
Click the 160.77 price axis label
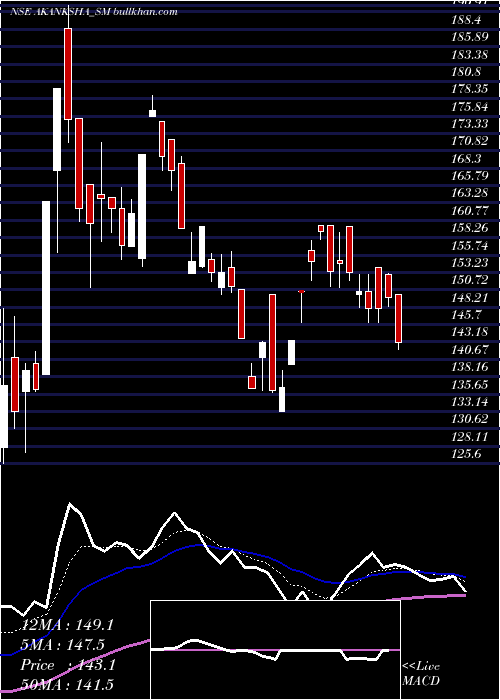(469, 212)
